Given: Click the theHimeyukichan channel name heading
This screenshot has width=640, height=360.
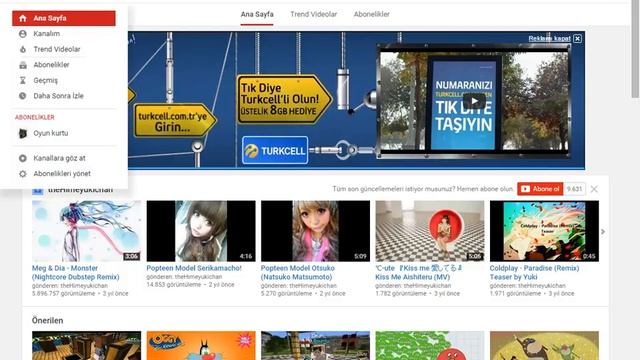Looking at the screenshot, I should pos(80,190).
